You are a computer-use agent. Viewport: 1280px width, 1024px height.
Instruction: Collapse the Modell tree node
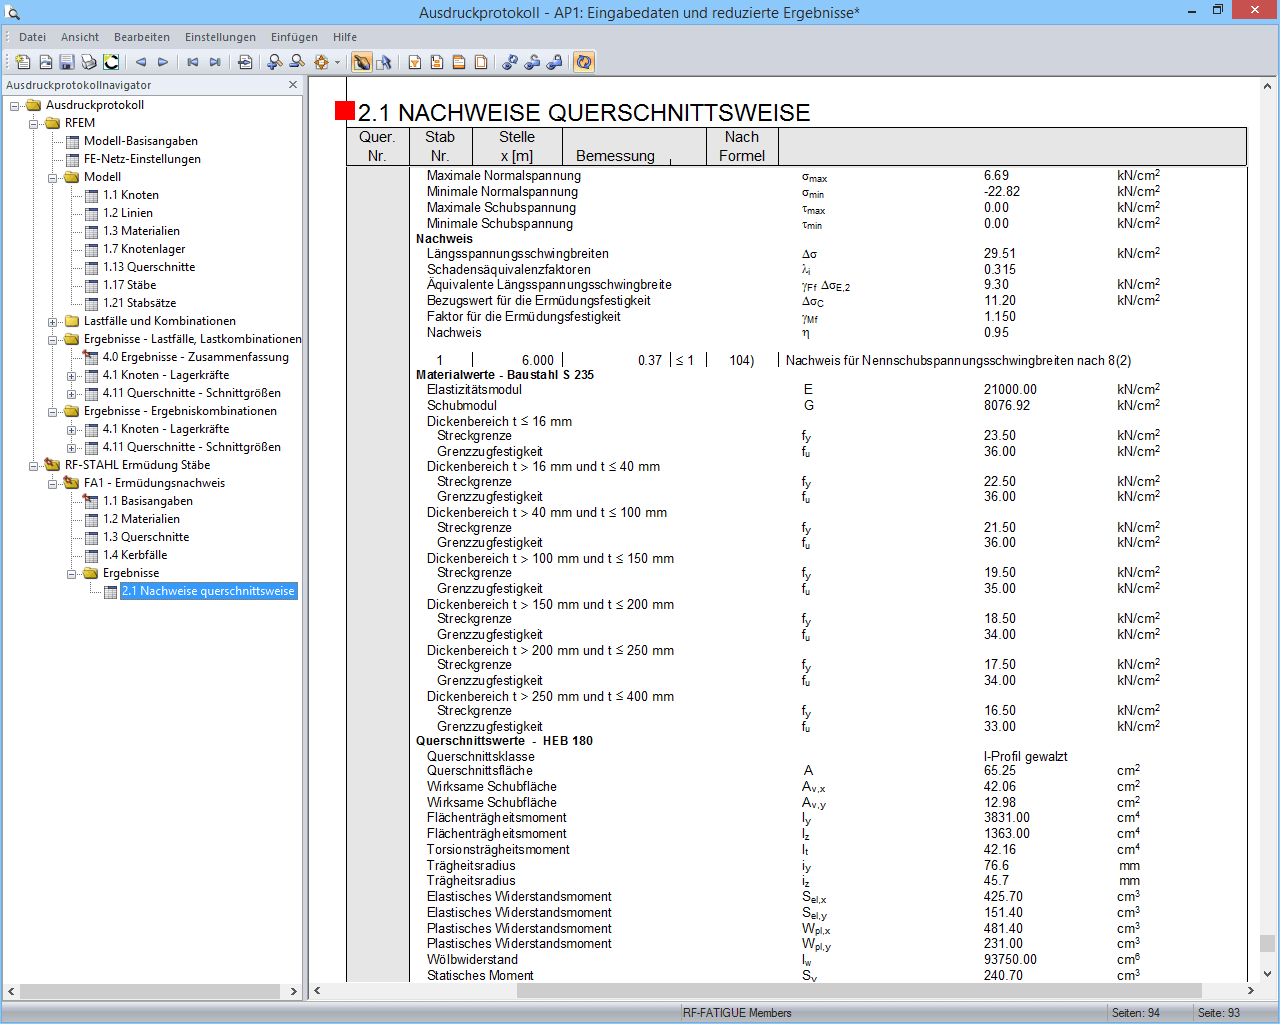pyautogui.click(x=53, y=177)
